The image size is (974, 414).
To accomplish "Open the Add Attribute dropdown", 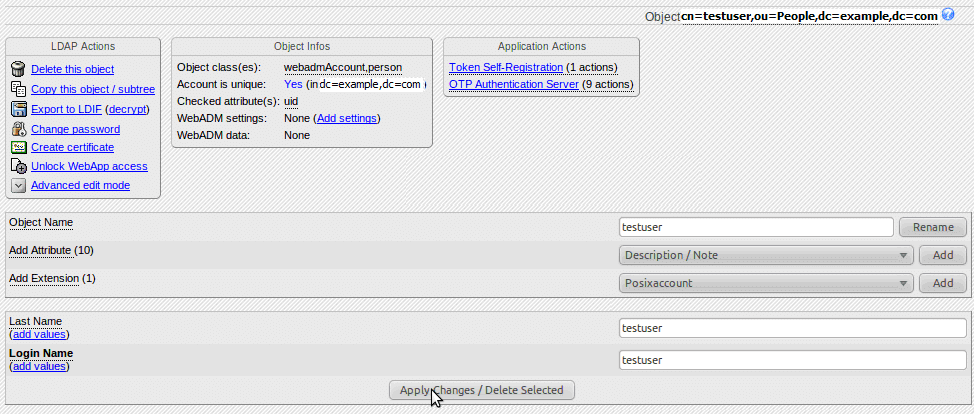I will tap(766, 255).
